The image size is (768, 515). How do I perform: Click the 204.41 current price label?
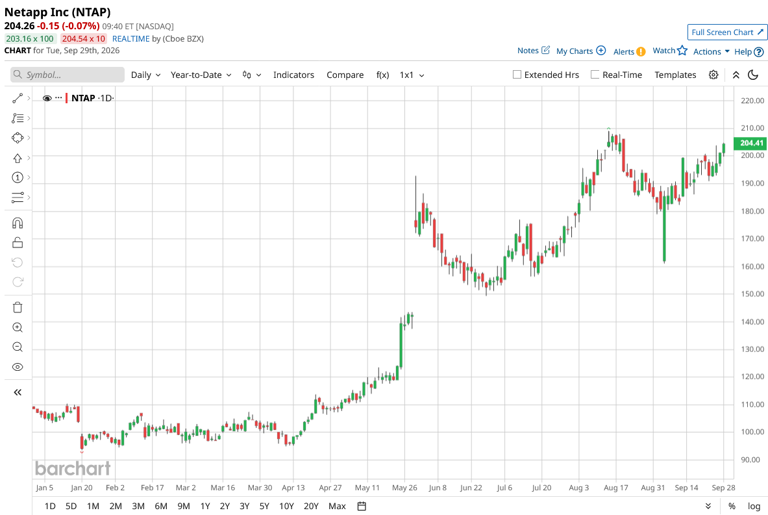(x=751, y=143)
